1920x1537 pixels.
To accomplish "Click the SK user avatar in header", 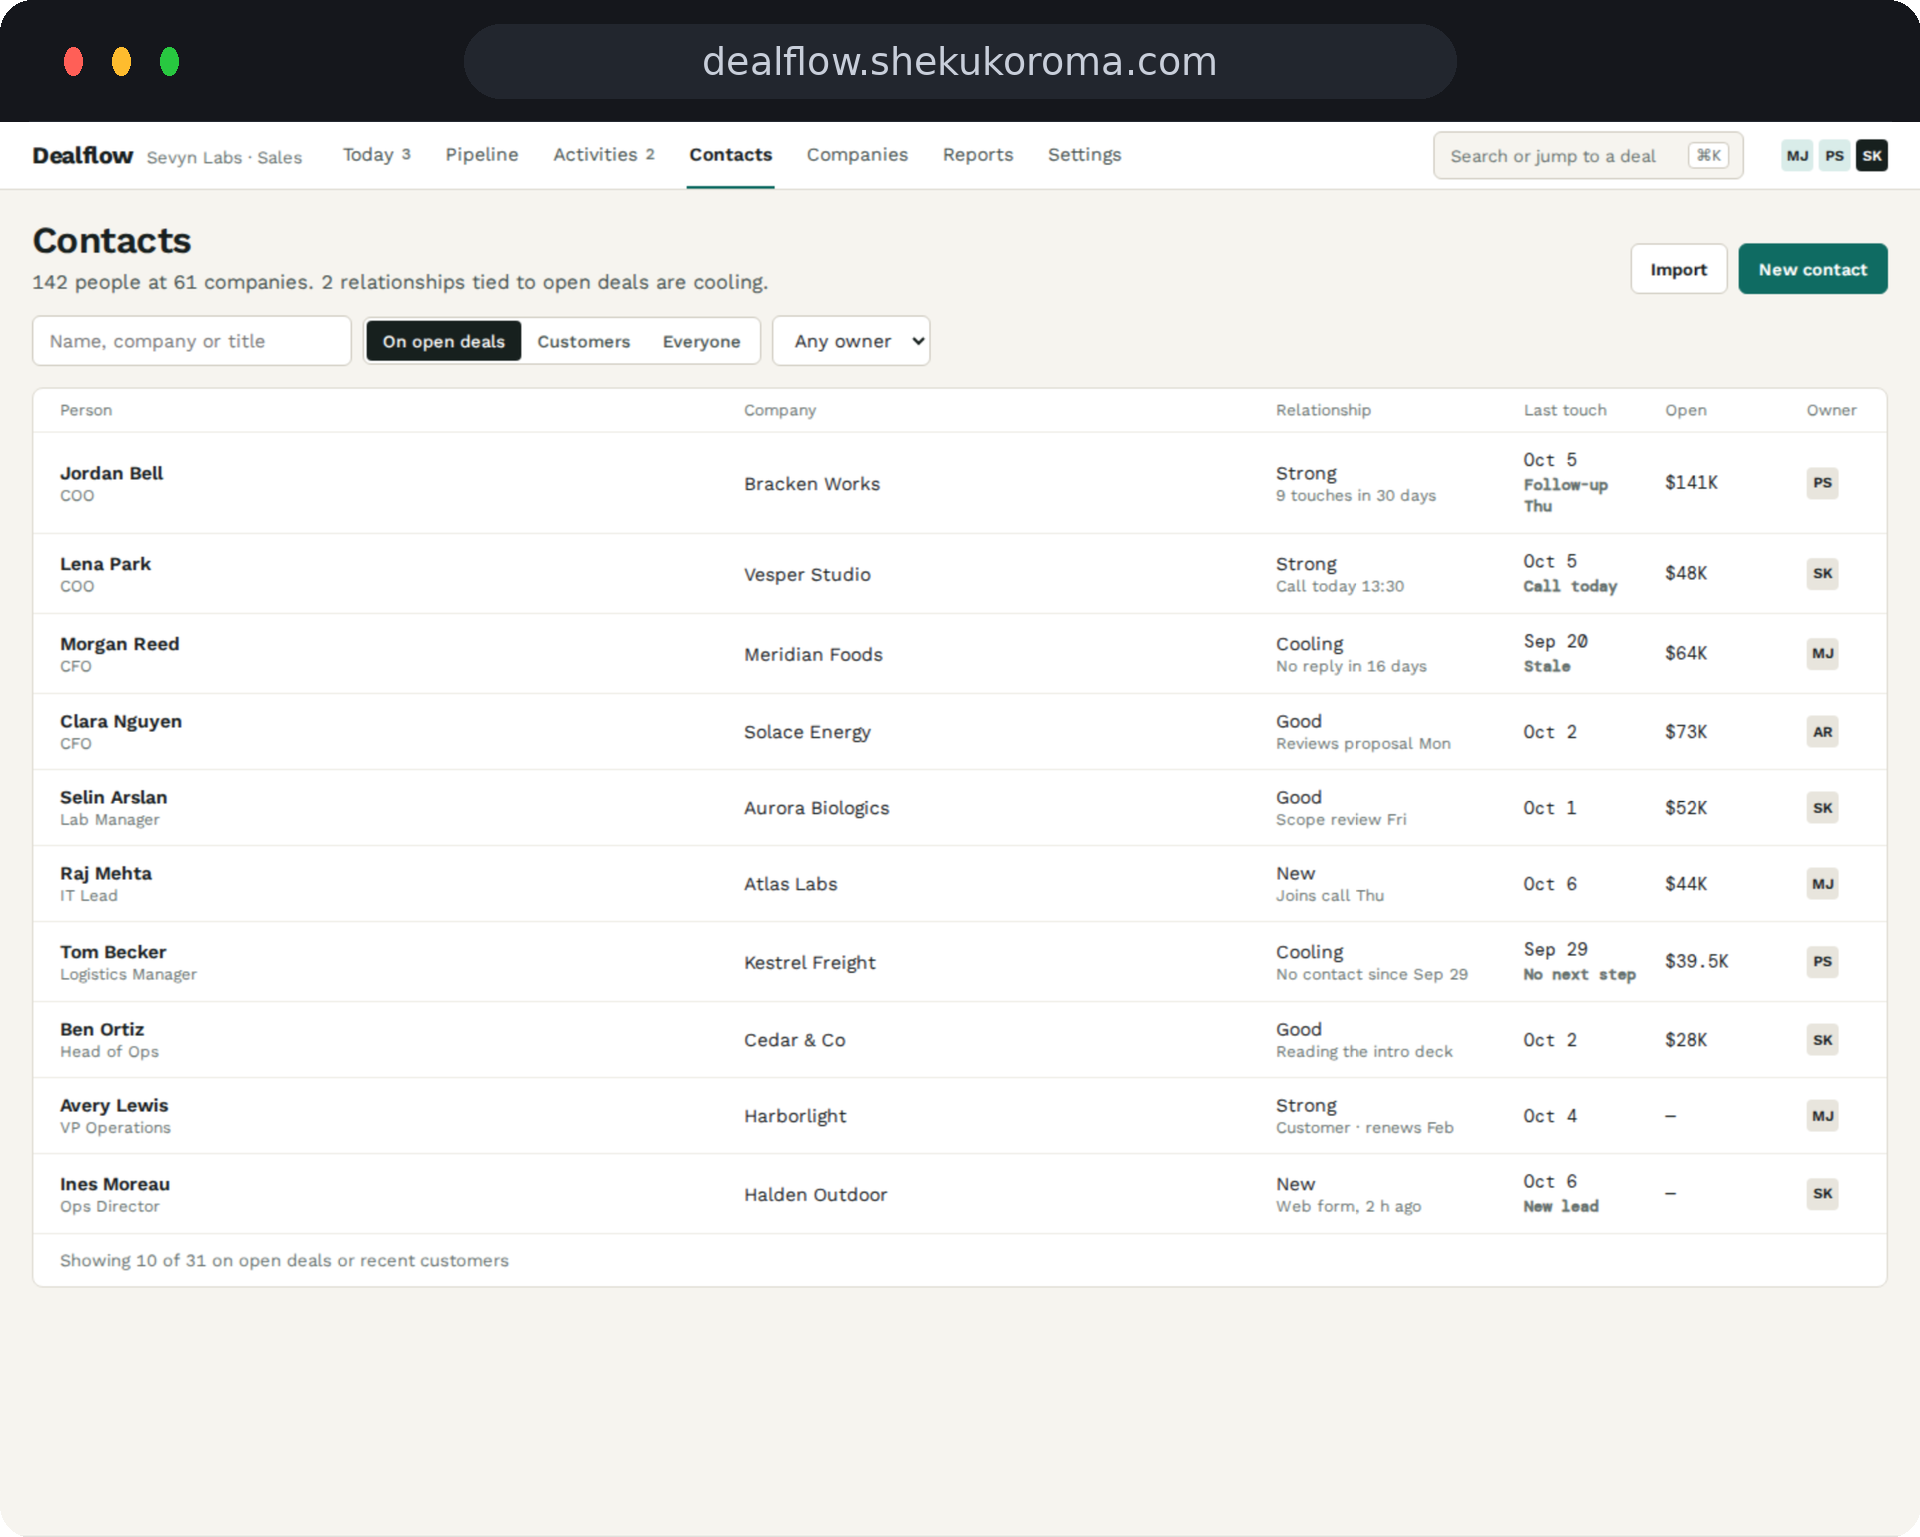I will pyautogui.click(x=1872, y=156).
